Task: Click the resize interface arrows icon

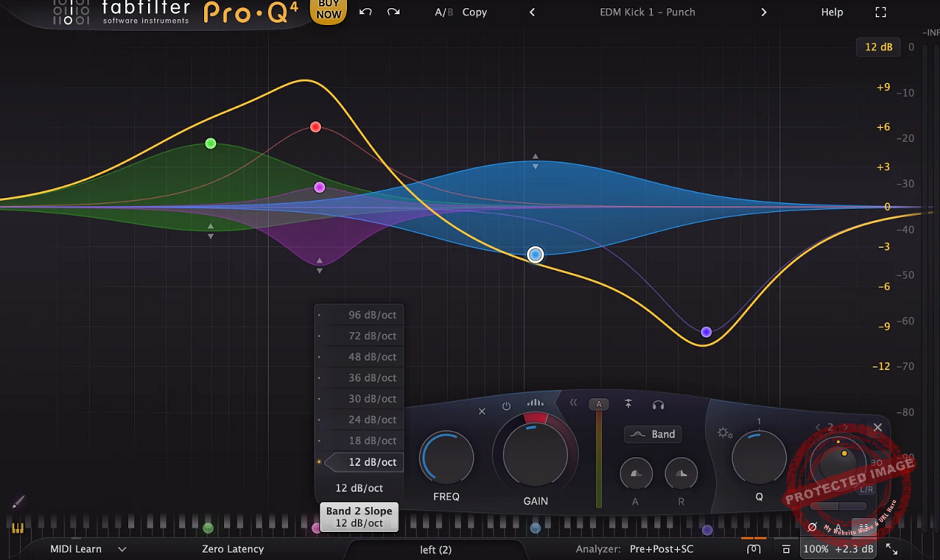Action: tap(891, 549)
